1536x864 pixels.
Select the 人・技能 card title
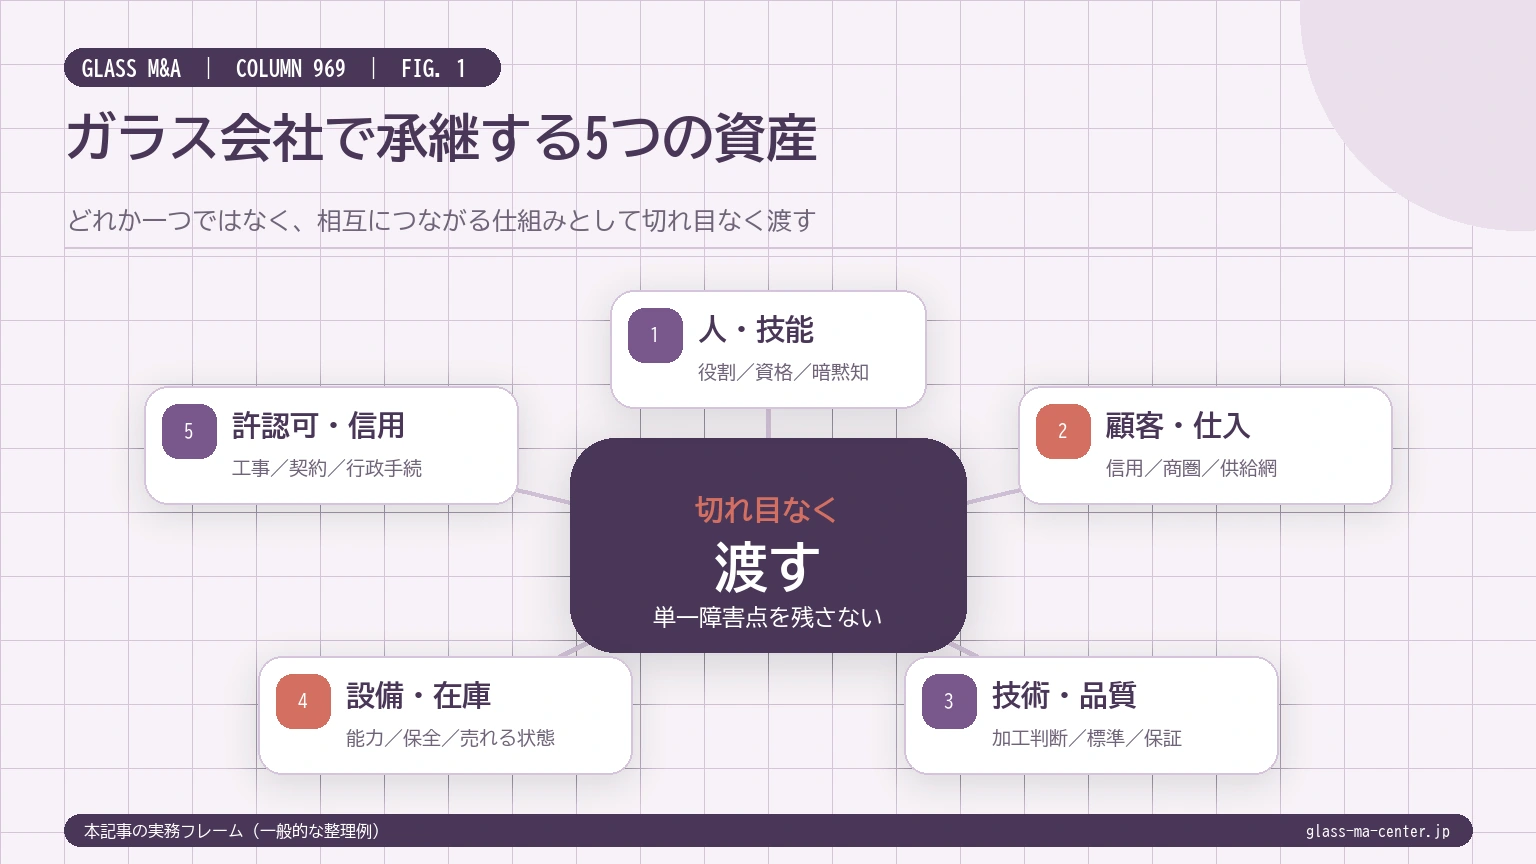coord(756,329)
